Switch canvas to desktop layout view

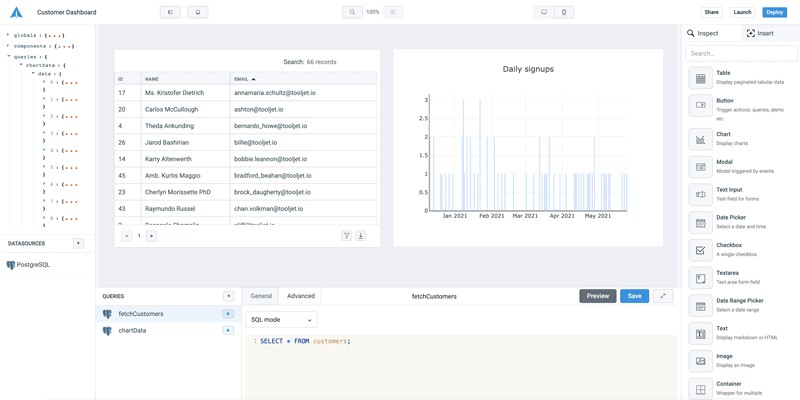544,12
